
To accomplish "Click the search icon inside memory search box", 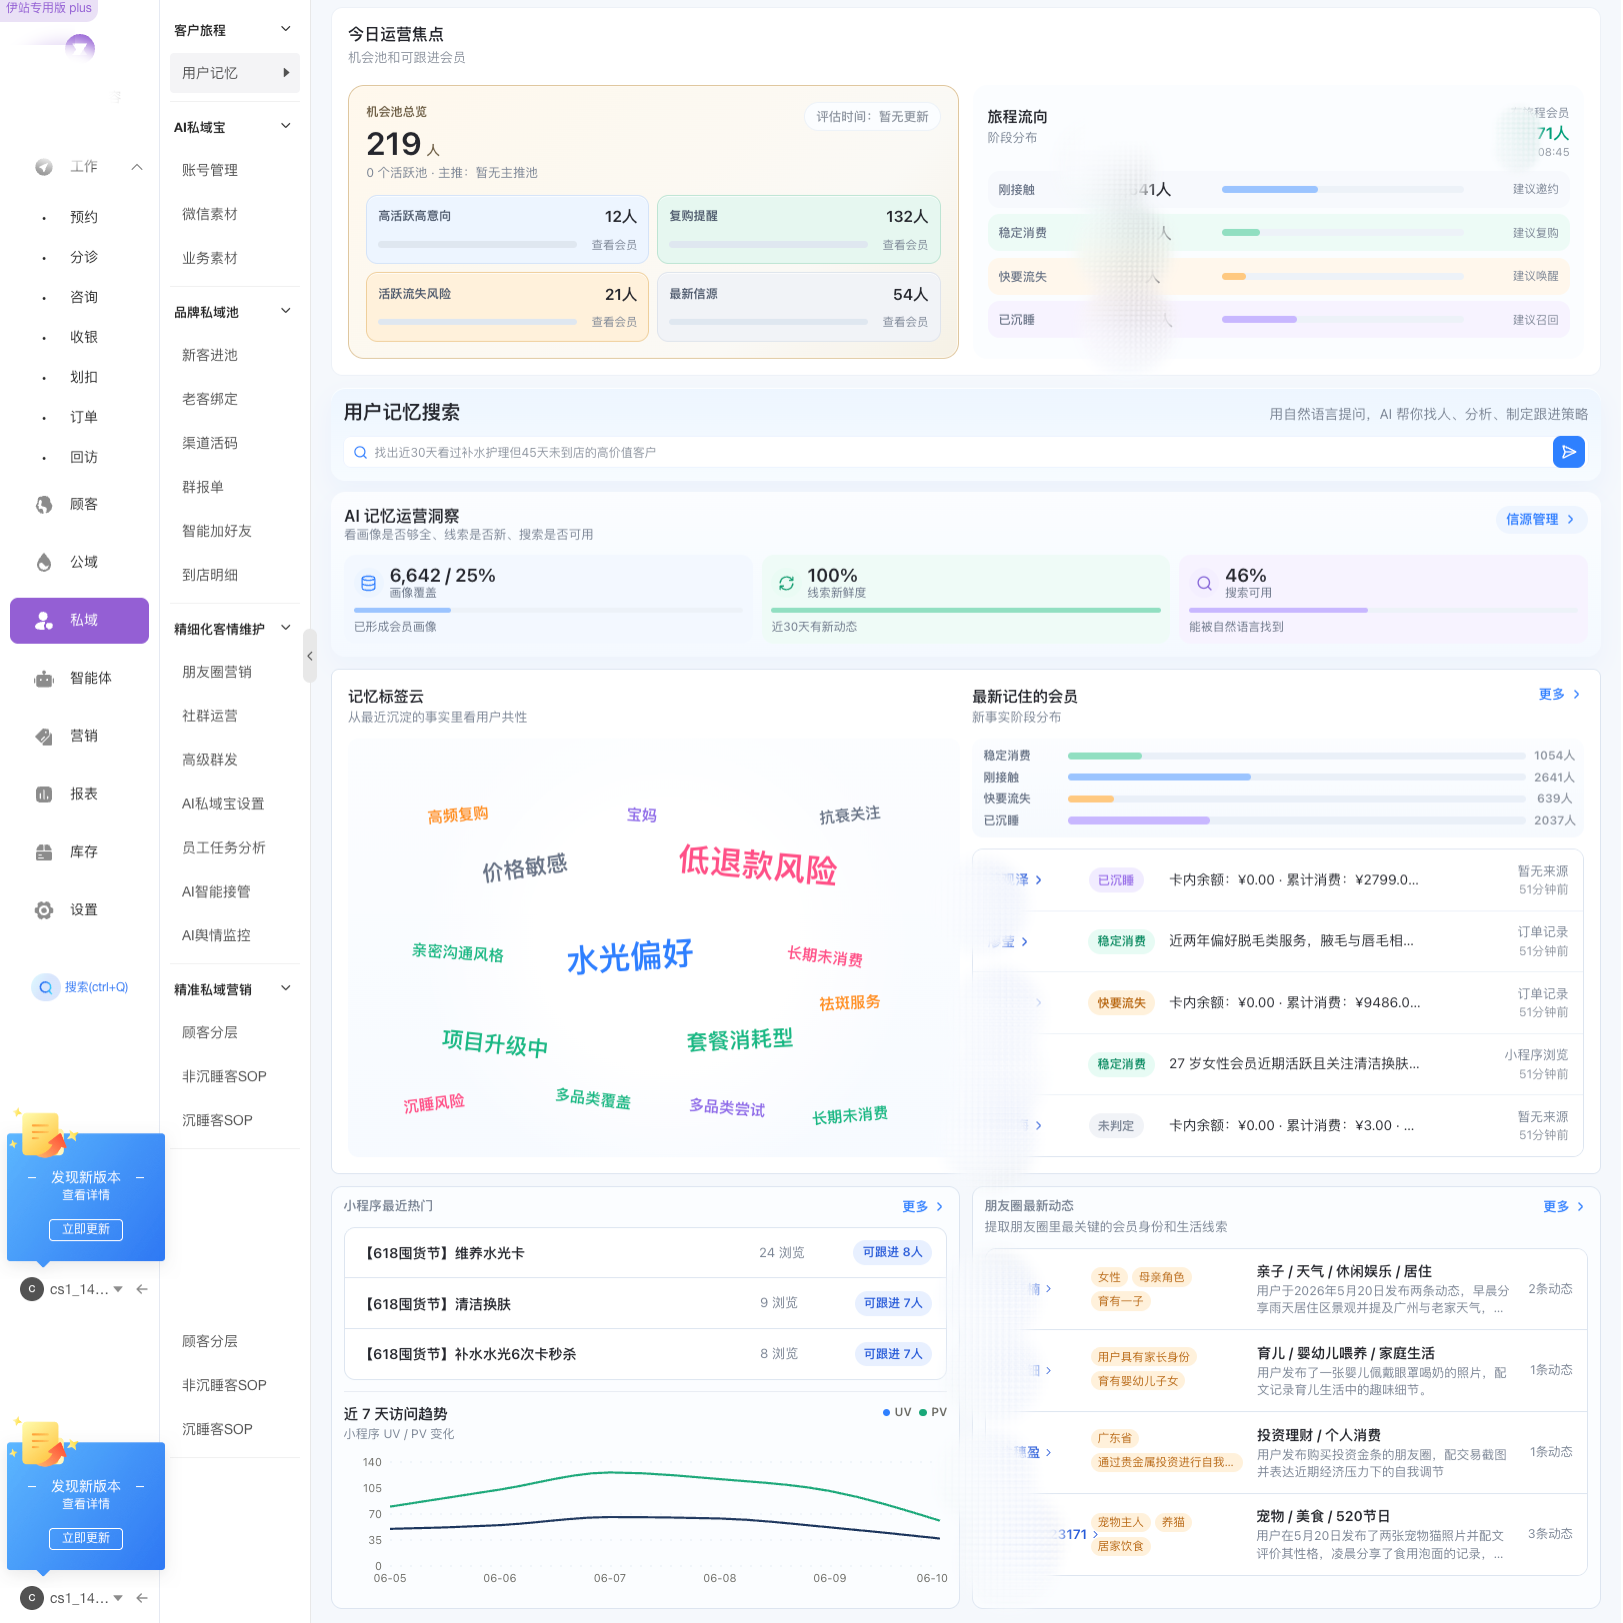I will 361,453.
